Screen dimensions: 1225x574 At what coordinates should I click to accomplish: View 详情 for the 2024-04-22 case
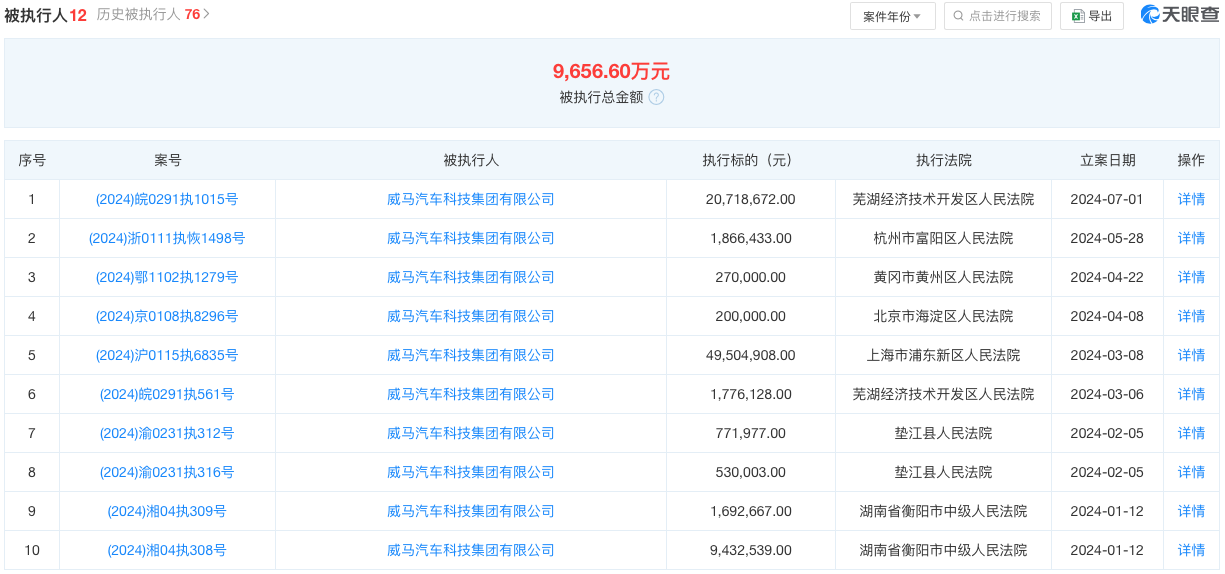[1191, 277]
